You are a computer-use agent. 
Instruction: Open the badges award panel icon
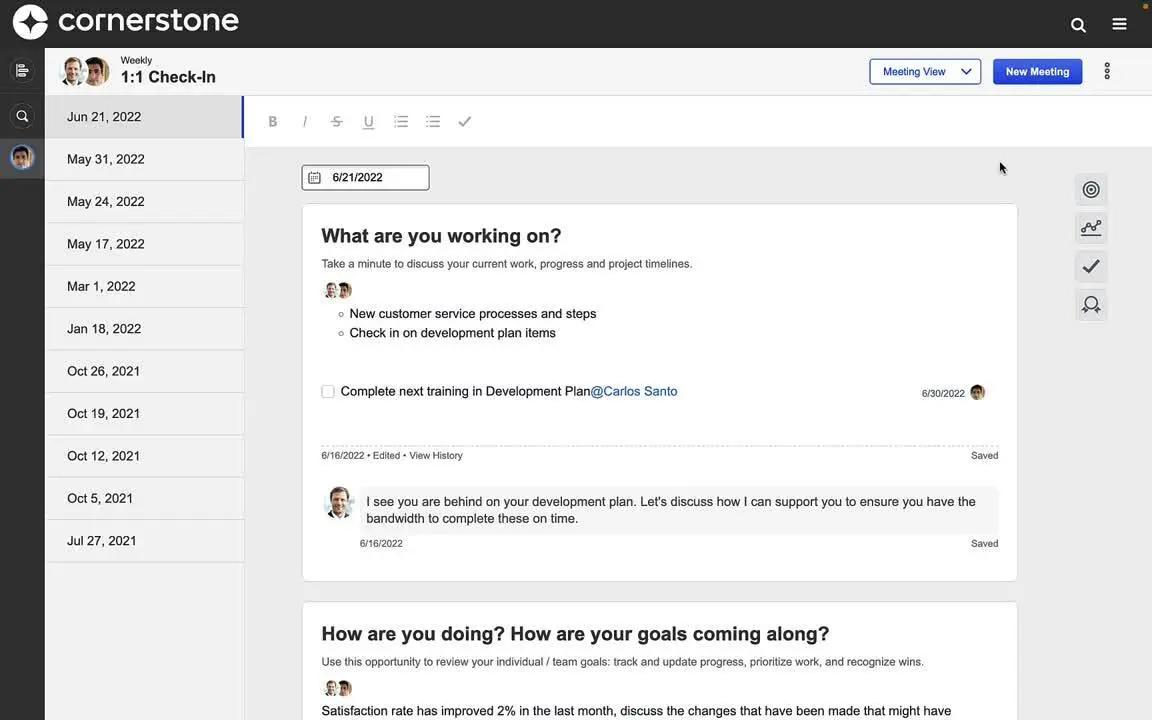pyautogui.click(x=1085, y=303)
